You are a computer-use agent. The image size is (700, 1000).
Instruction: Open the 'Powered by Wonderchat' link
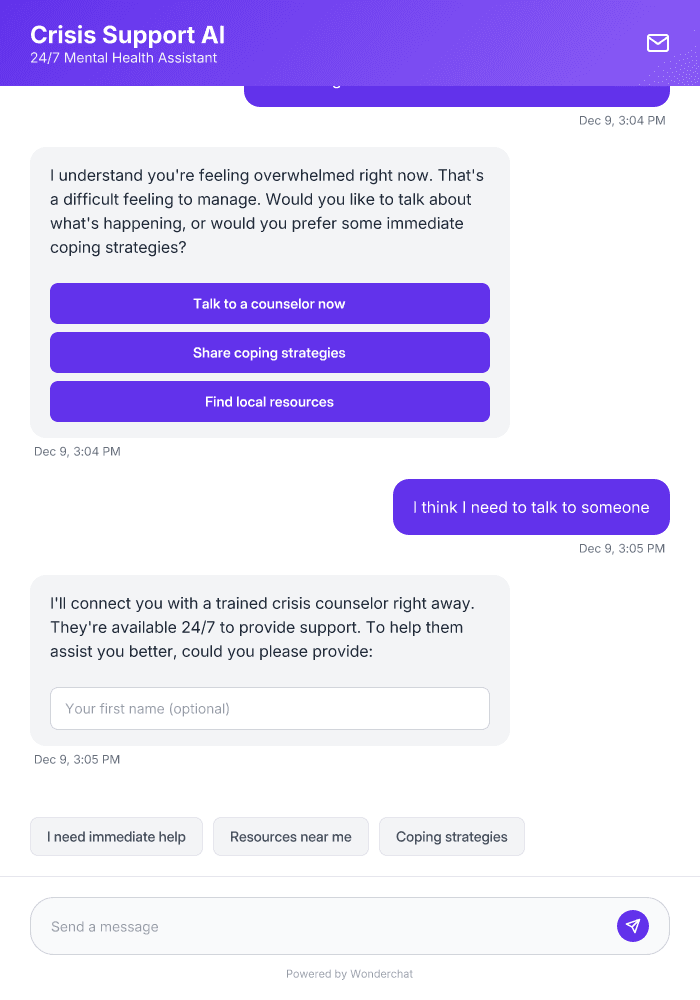click(349, 973)
